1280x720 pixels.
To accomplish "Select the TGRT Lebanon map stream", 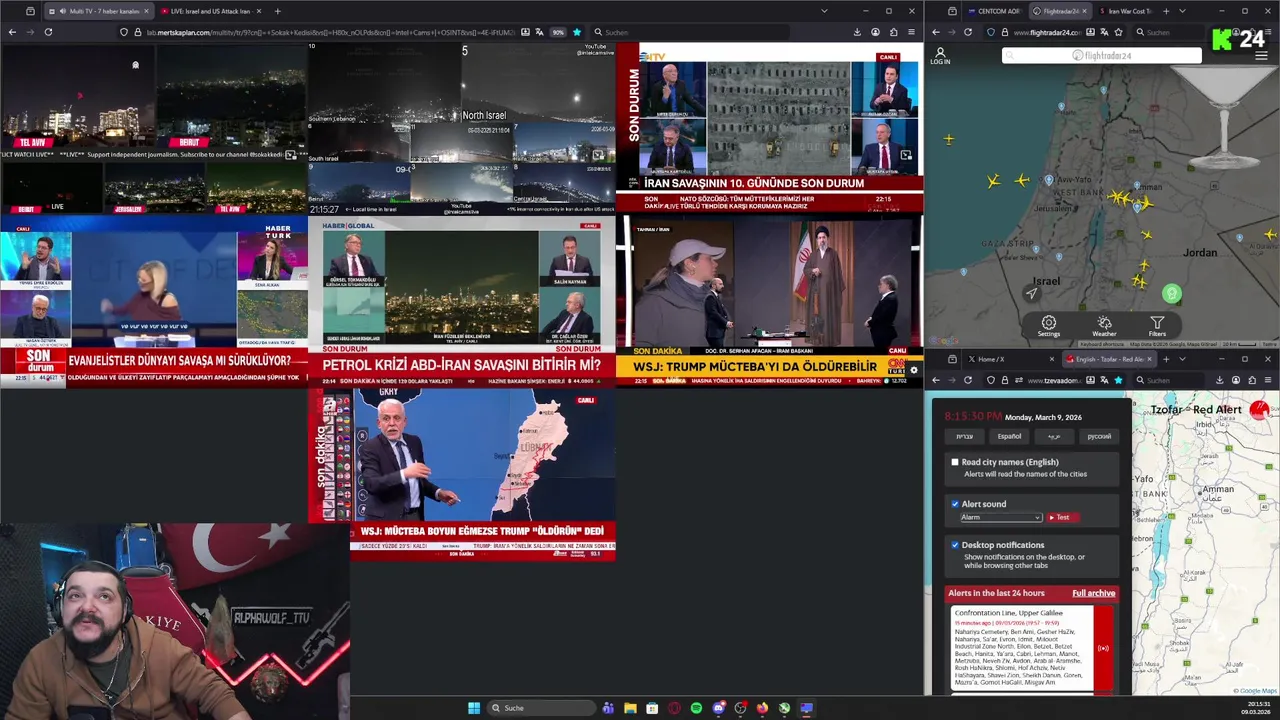I will pos(462,474).
